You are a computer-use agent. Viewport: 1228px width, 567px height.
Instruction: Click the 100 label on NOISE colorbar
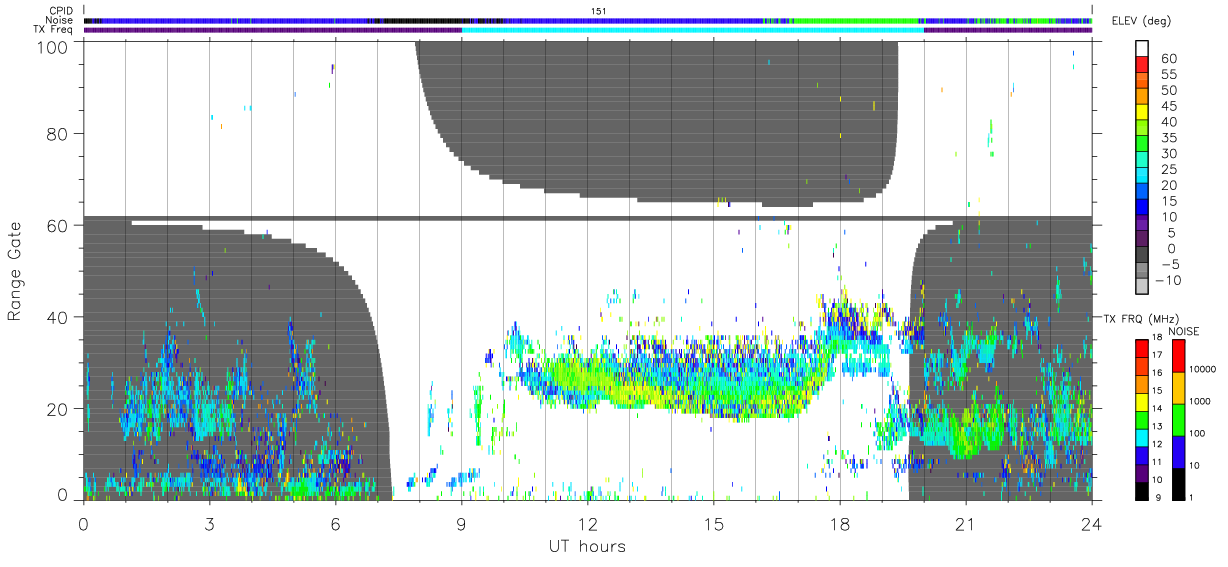pyautogui.click(x=1195, y=434)
